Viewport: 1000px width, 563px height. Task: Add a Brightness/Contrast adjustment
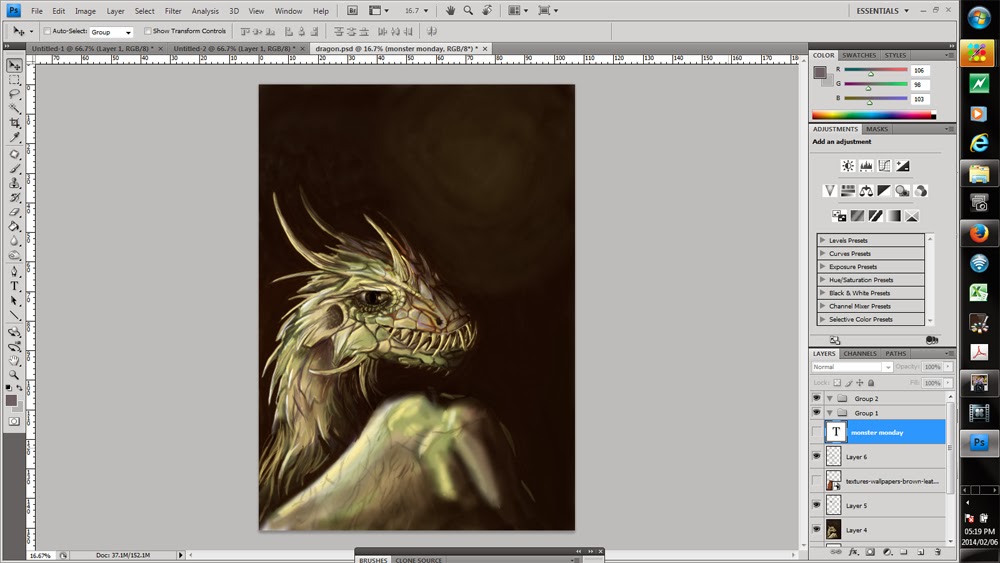(848, 166)
